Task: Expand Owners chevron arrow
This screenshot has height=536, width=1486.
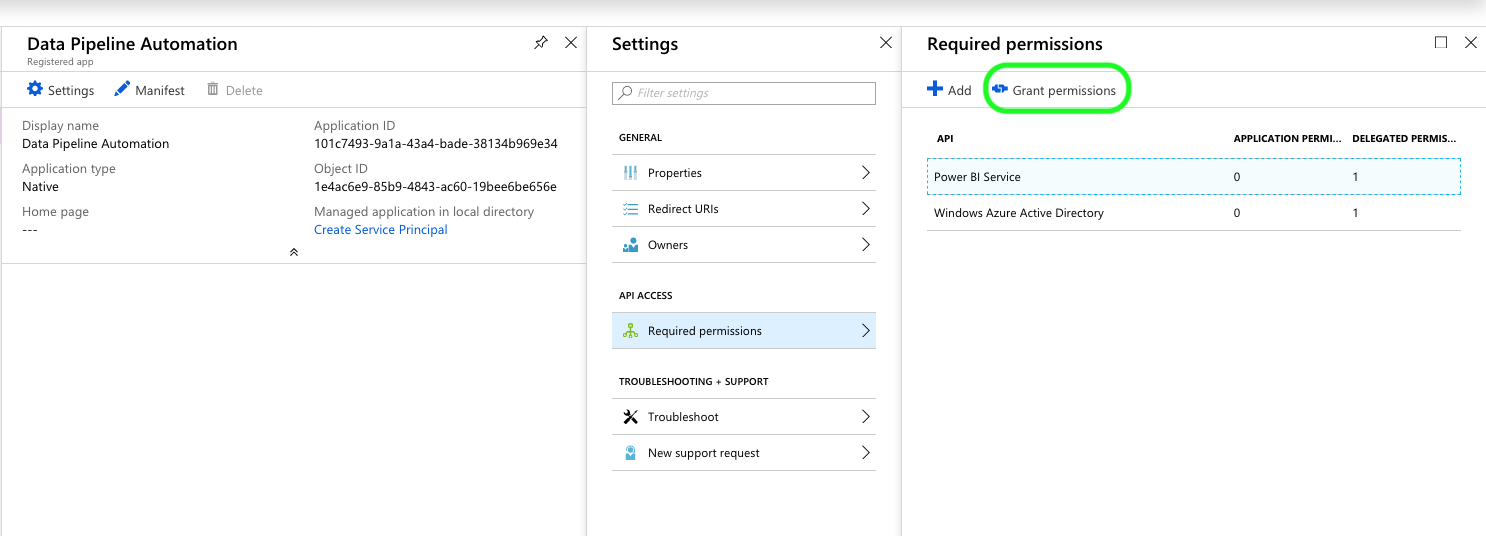Action: (x=866, y=245)
